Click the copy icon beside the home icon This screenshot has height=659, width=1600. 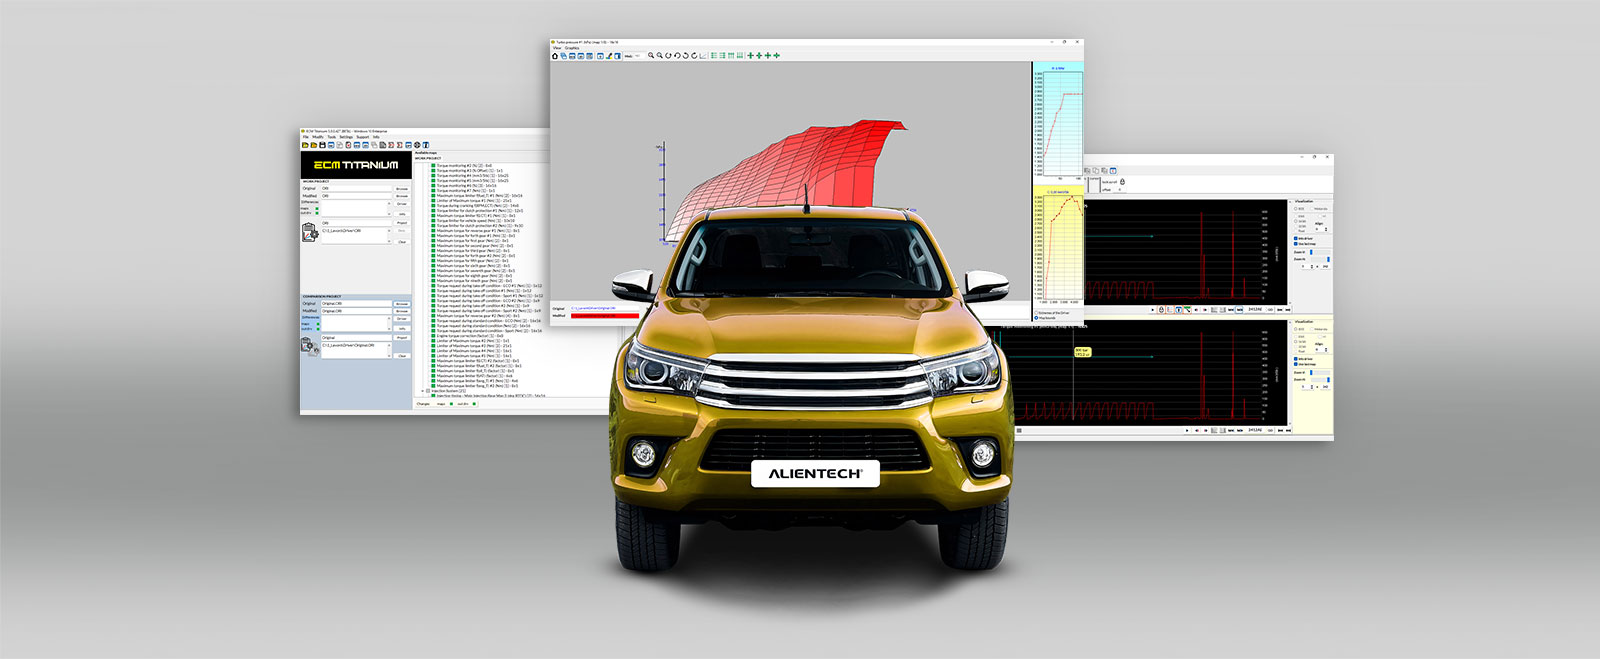coord(564,56)
